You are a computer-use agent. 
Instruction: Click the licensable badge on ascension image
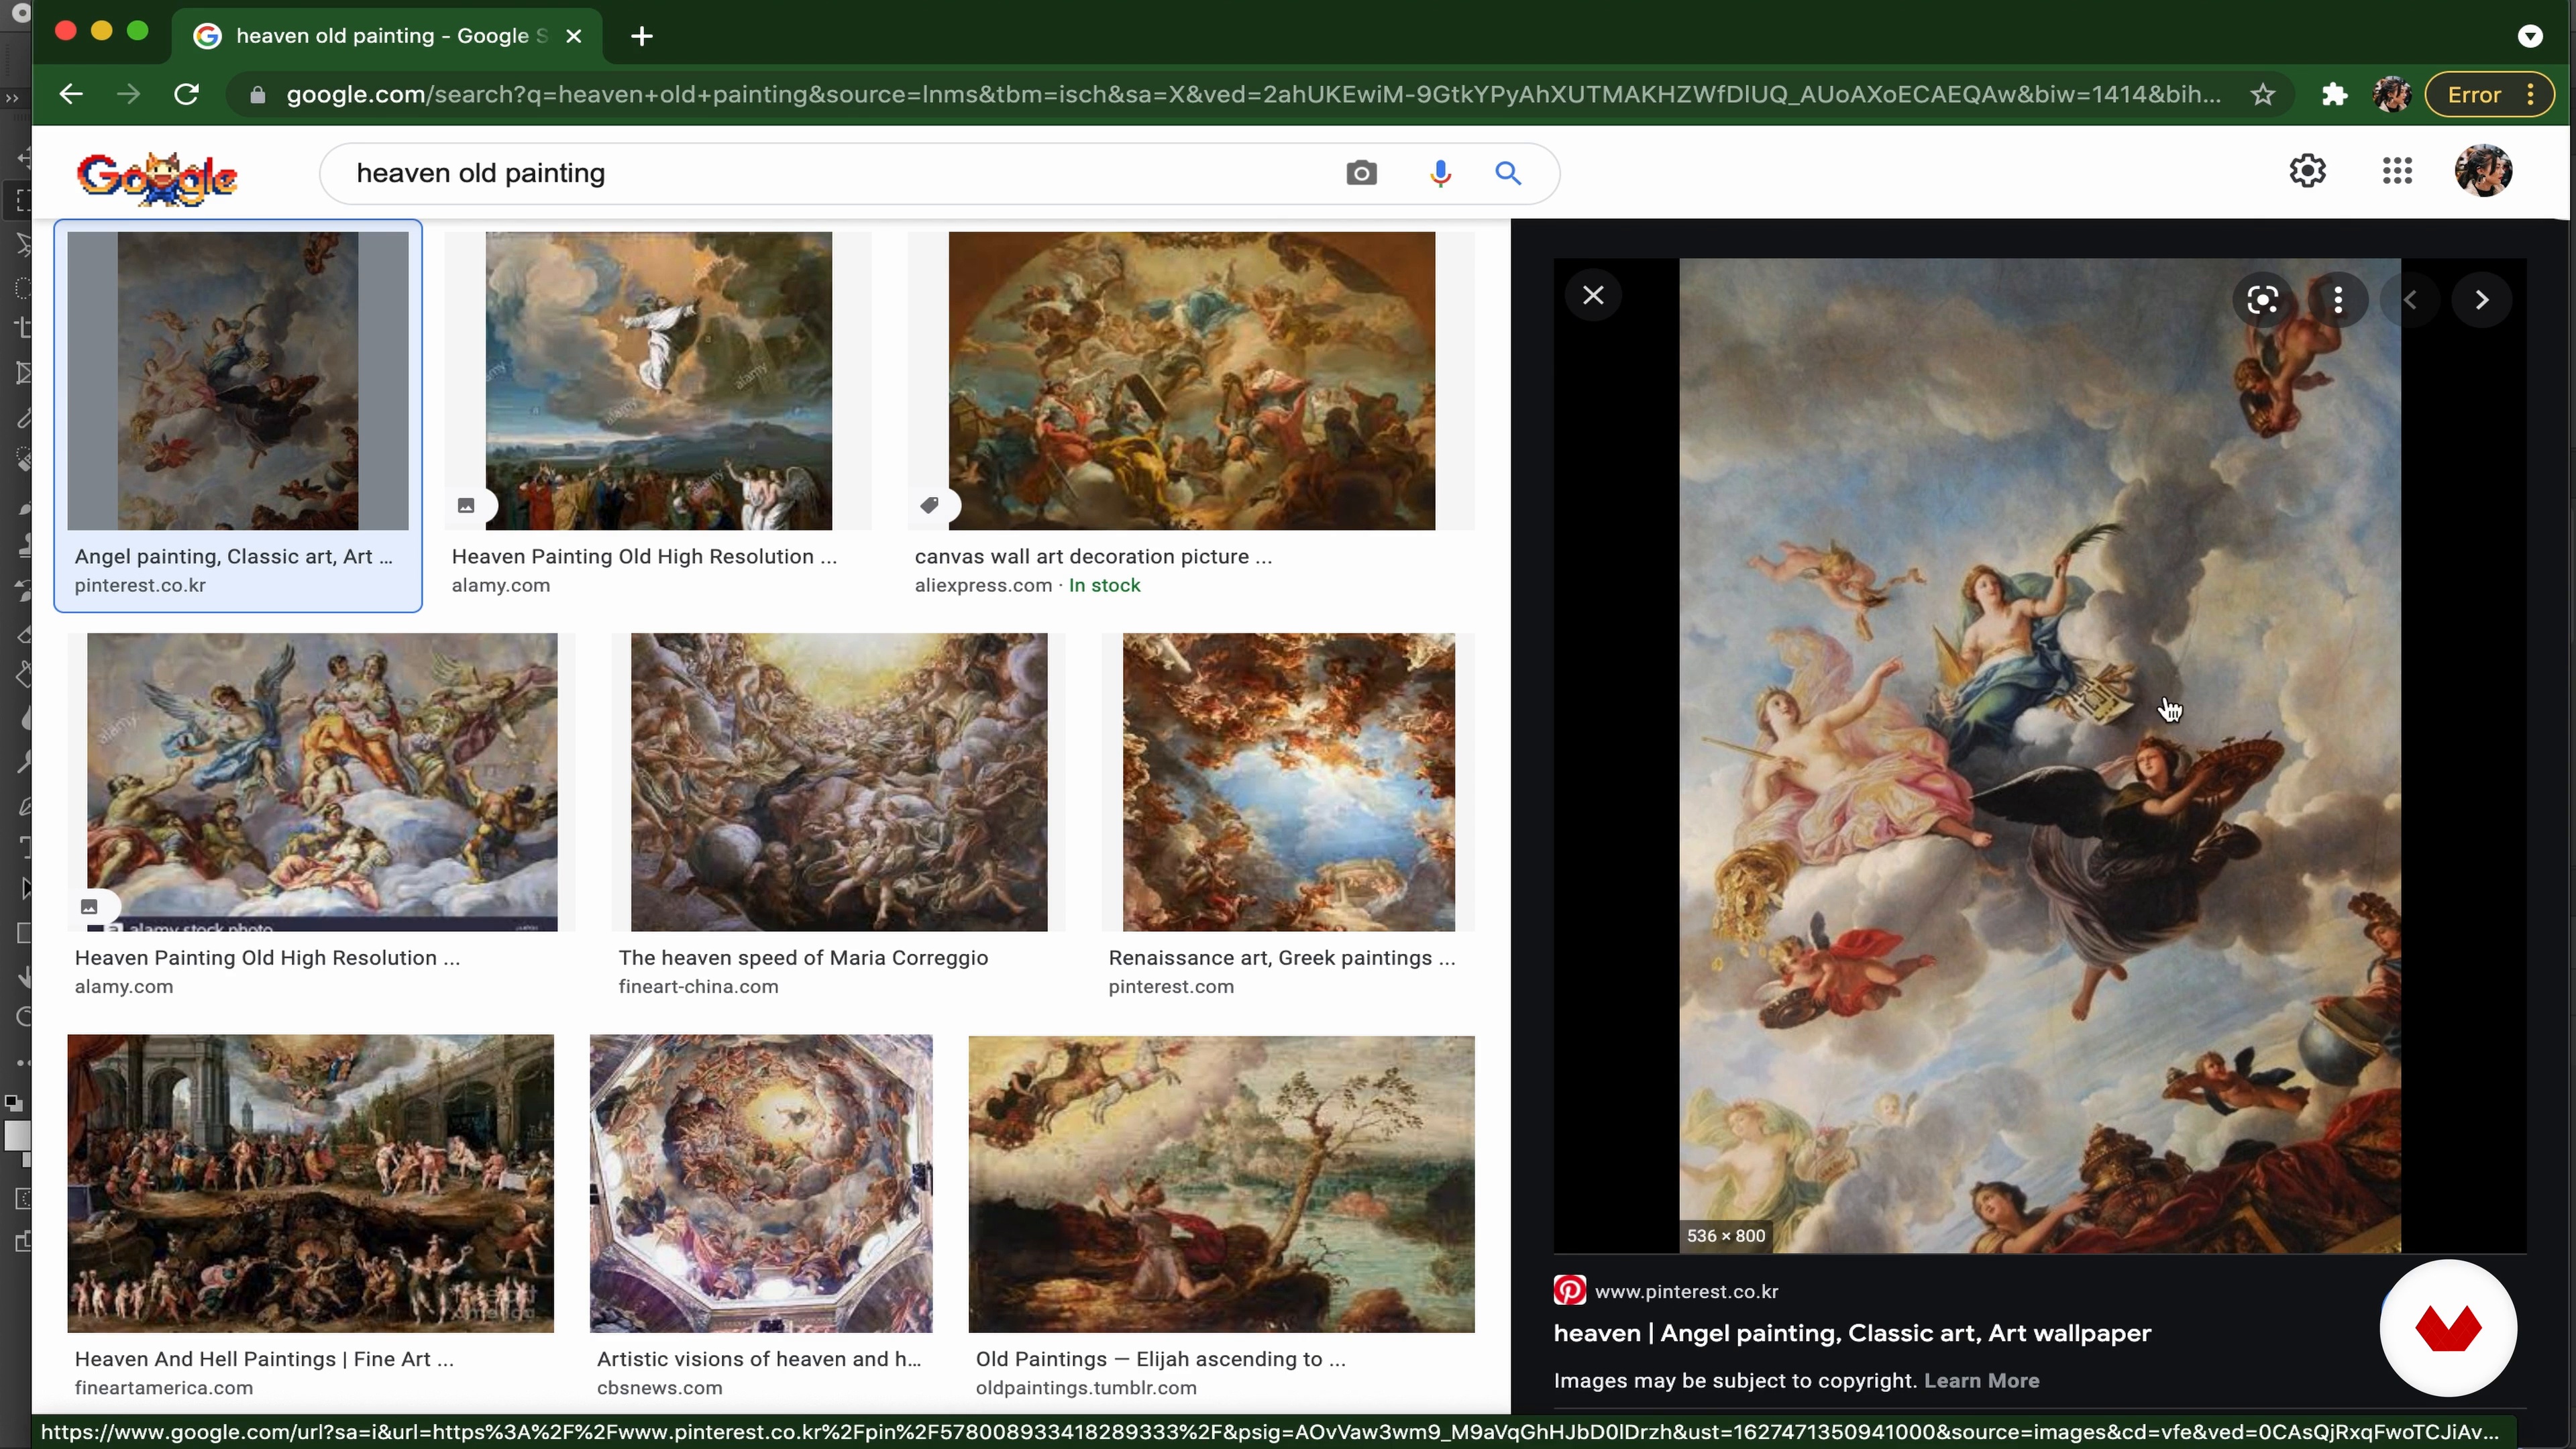[x=466, y=505]
